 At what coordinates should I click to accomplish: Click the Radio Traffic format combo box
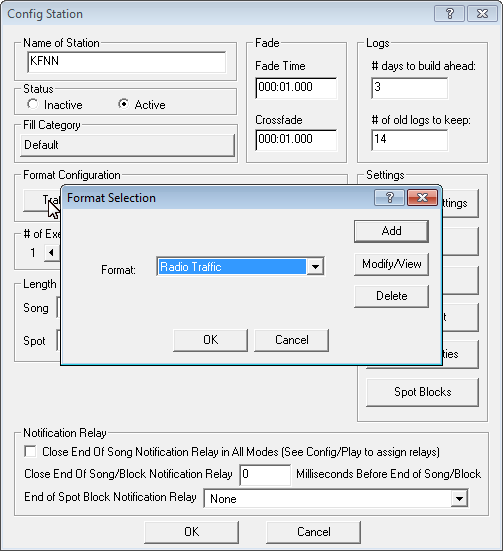tap(240, 267)
